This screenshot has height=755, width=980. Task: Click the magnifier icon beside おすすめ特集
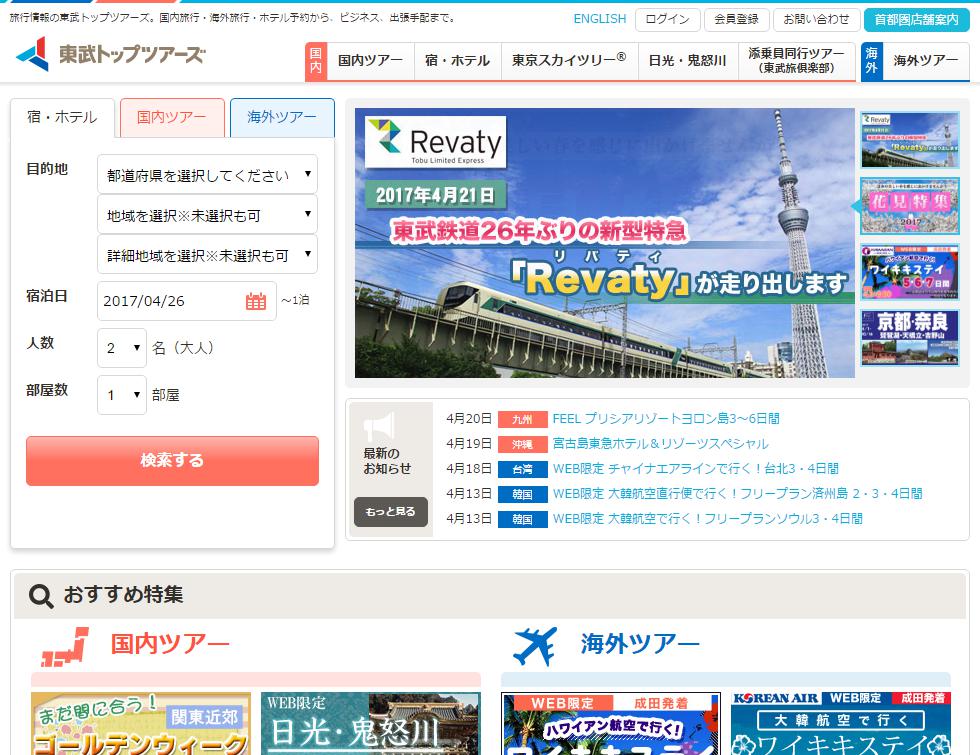pos(41,596)
